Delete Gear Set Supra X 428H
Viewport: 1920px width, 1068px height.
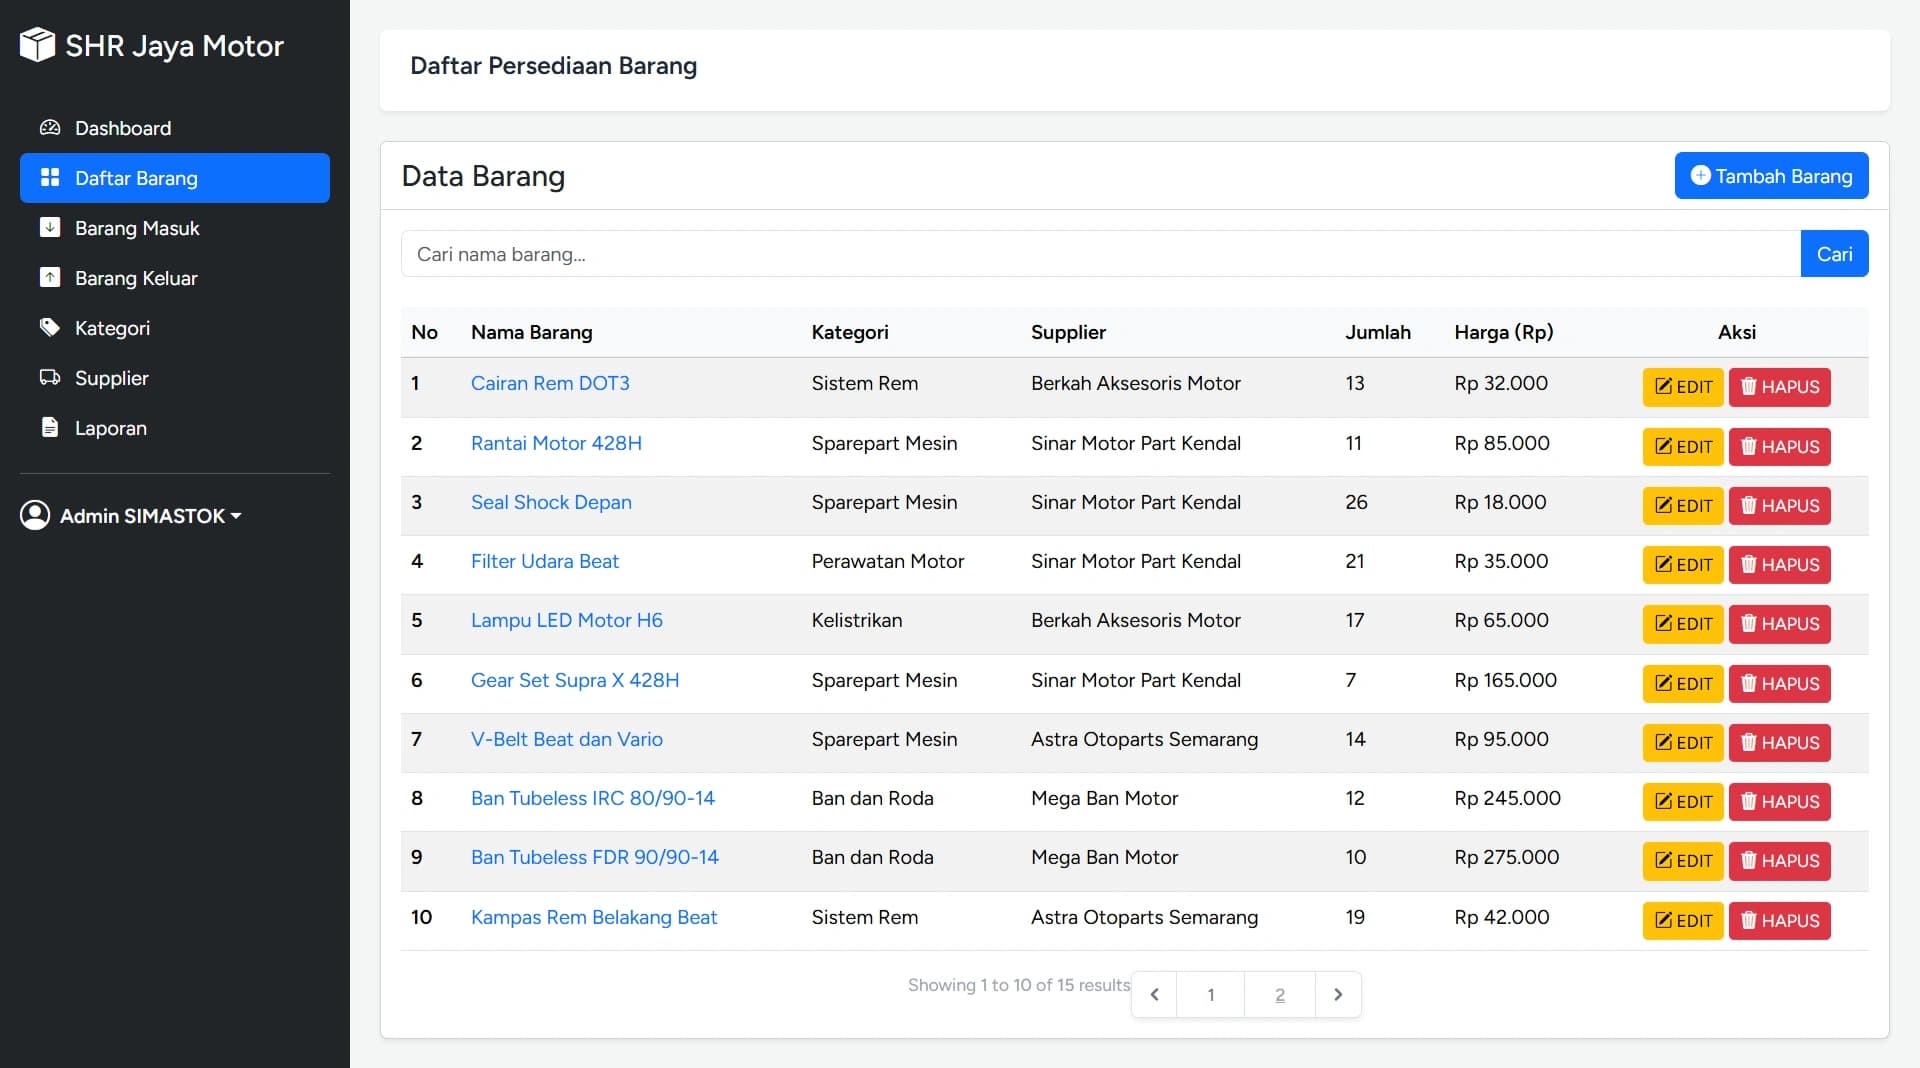[x=1780, y=684]
